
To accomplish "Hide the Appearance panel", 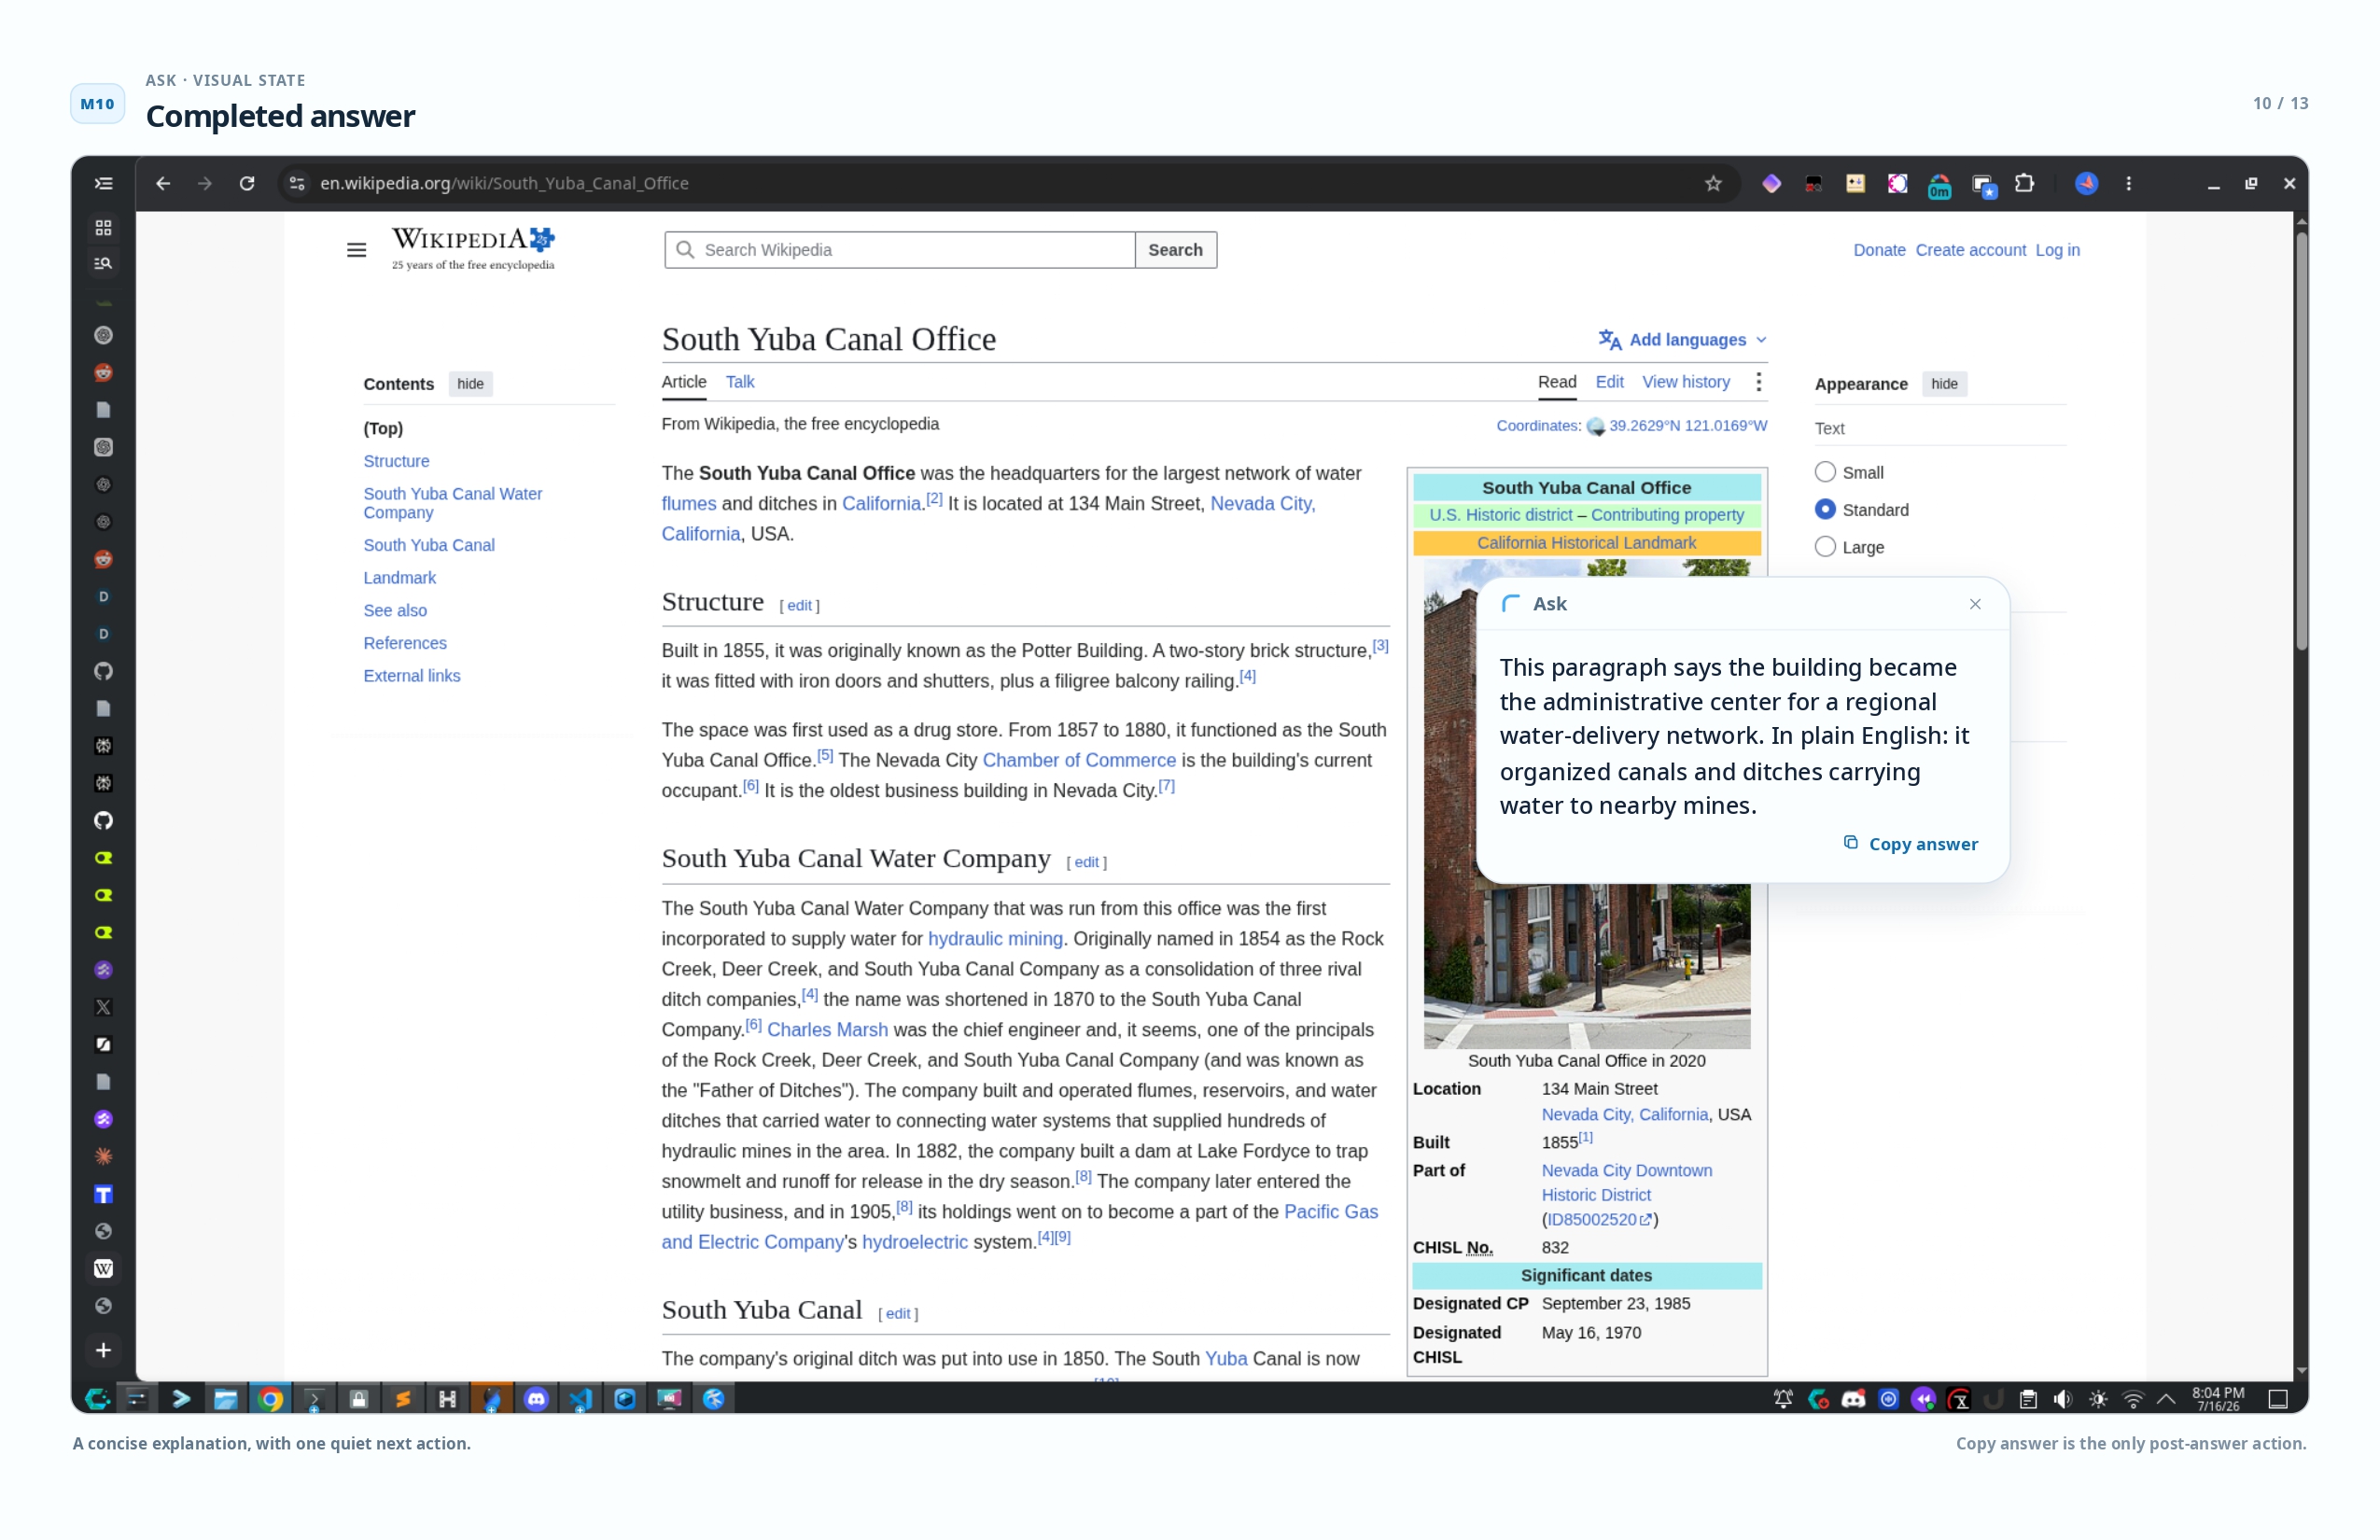I will 1944,384.
